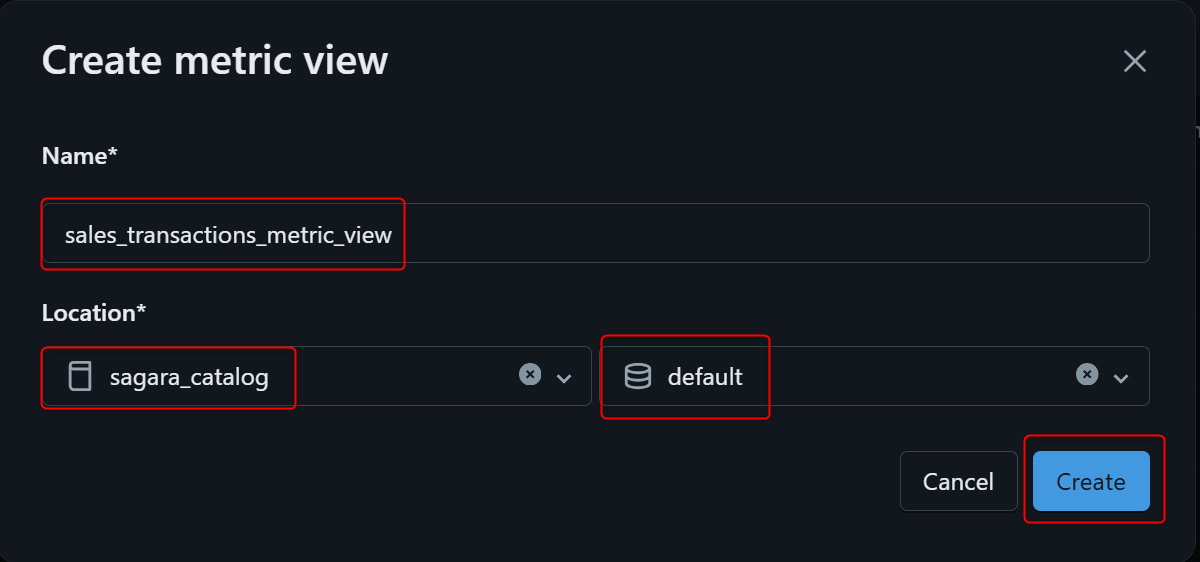Click the Location field label
This screenshot has height=562, width=1200.
click(x=94, y=313)
